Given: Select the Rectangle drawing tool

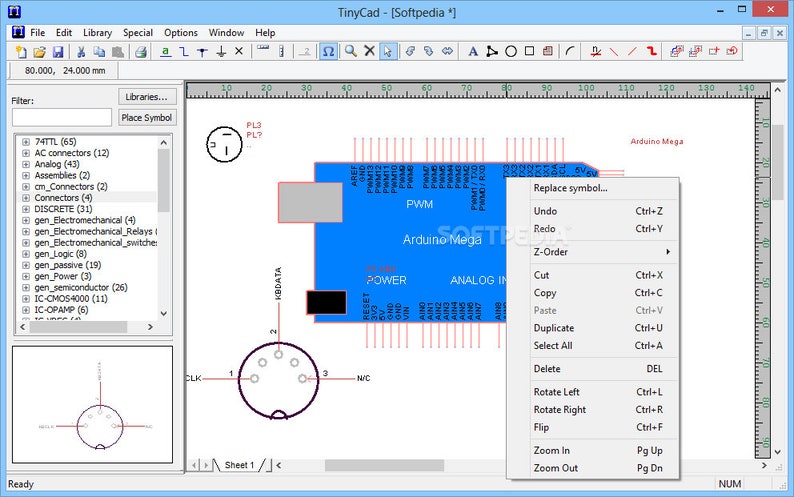Looking at the screenshot, I should pyautogui.click(x=529, y=51).
